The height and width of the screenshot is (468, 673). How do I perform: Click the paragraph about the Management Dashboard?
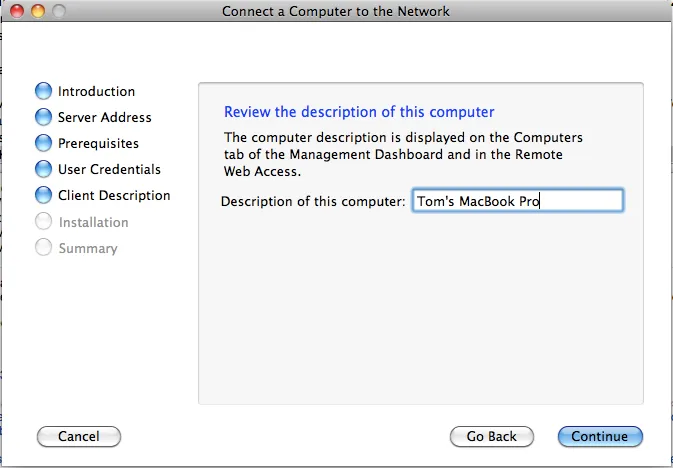[x=403, y=155]
